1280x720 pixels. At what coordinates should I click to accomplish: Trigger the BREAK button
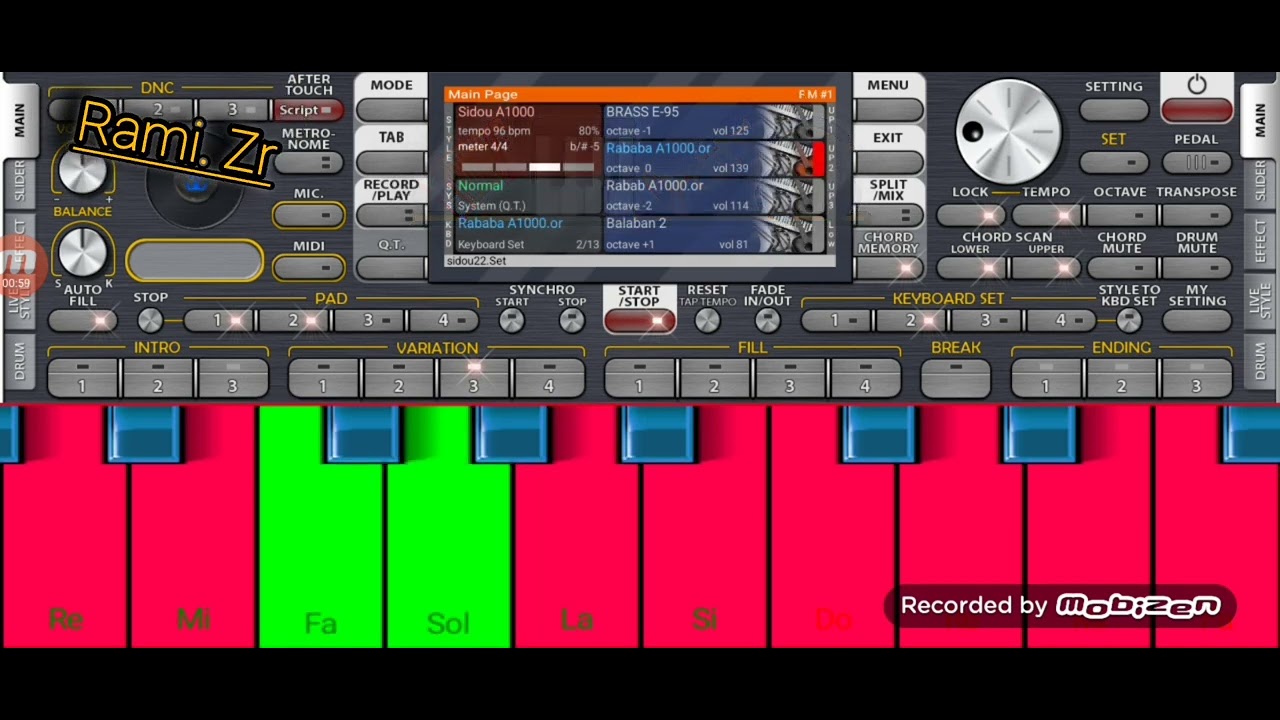tap(956, 379)
